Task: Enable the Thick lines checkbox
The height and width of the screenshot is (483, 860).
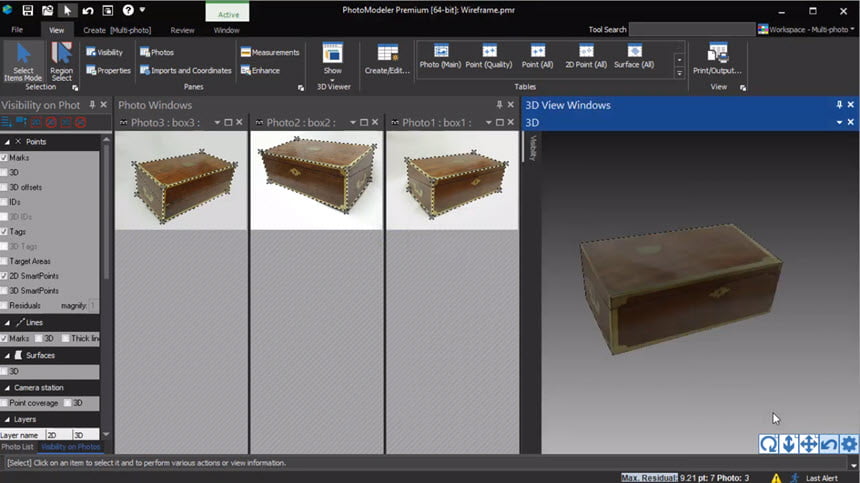Action: (x=65, y=338)
